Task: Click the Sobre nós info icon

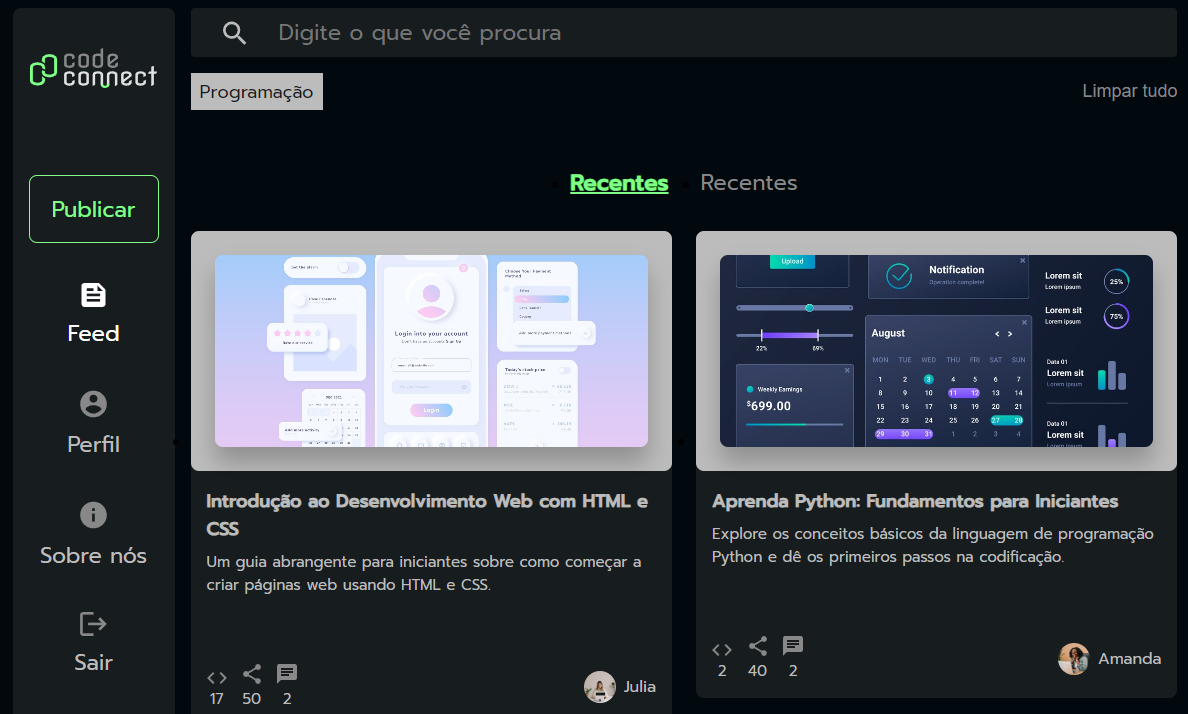Action: pos(93,515)
